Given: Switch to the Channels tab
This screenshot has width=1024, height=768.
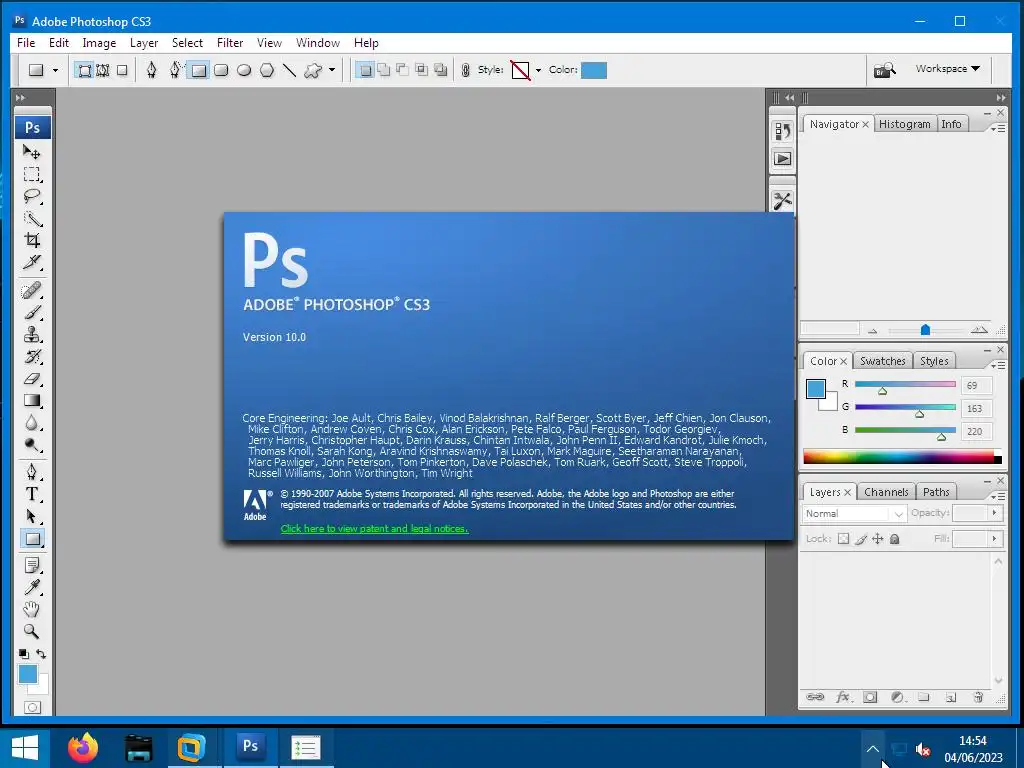Looking at the screenshot, I should [x=886, y=492].
